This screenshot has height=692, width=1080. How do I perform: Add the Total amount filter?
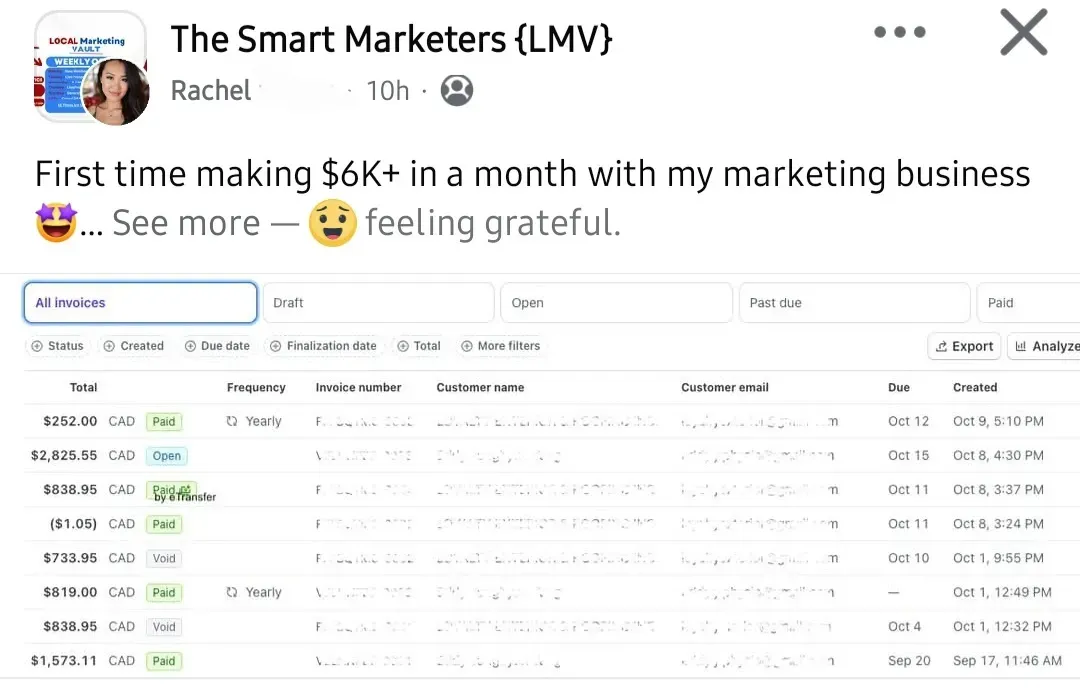(x=419, y=346)
